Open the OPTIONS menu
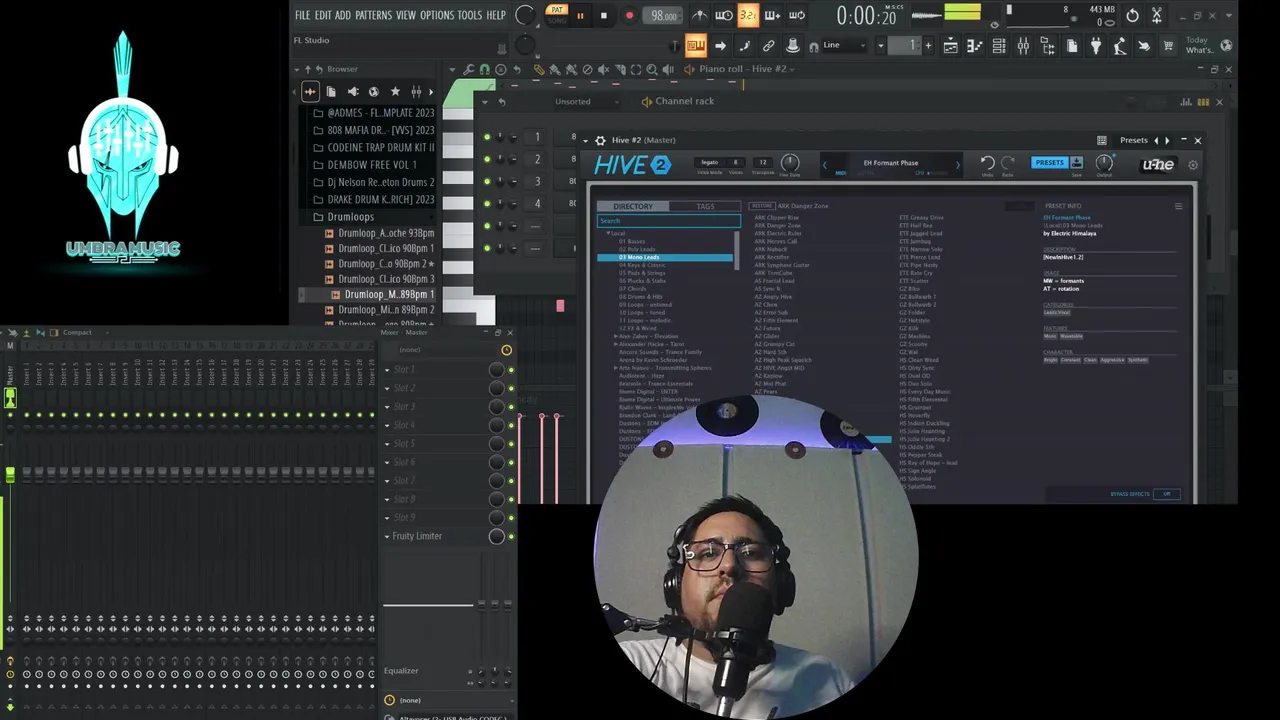This screenshot has height=720, width=1280. [x=437, y=15]
